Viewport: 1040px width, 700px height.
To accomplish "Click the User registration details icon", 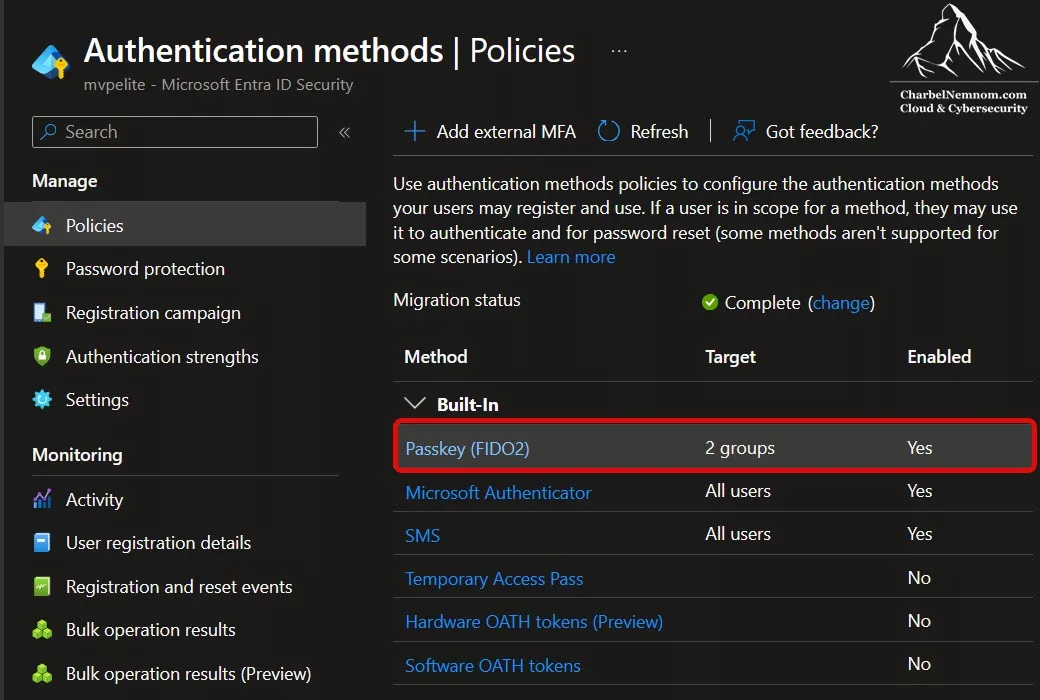I will [x=42, y=543].
